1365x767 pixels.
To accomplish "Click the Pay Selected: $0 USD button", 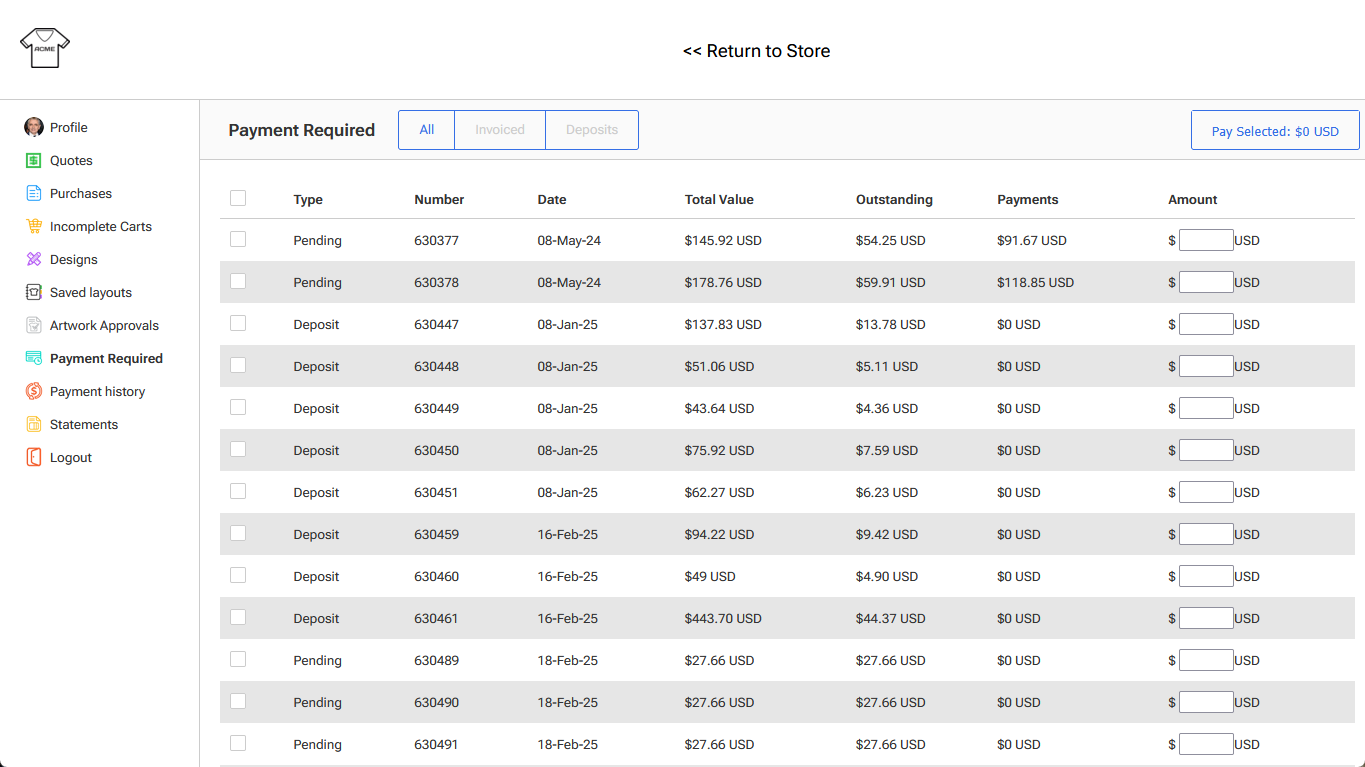I will [x=1275, y=131].
